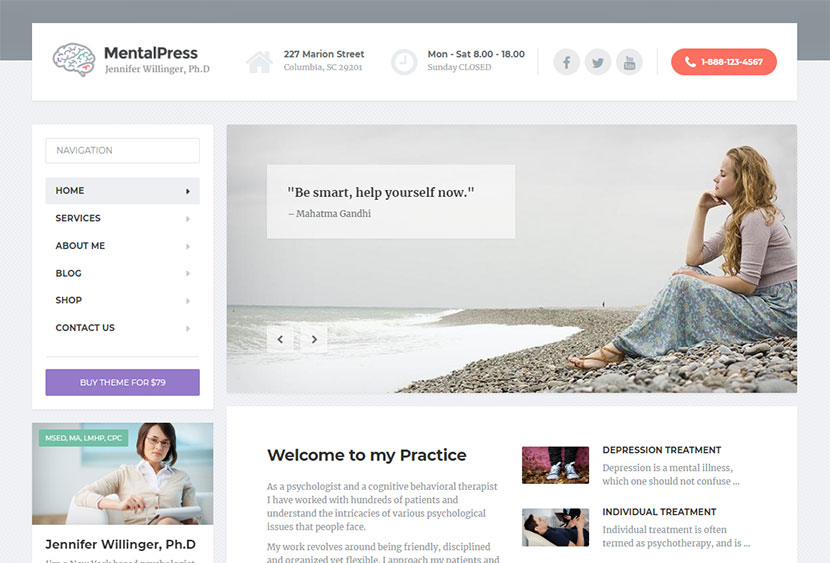The width and height of the screenshot is (830, 563).
Task: Expand the Services menu arrow
Action: (188, 219)
